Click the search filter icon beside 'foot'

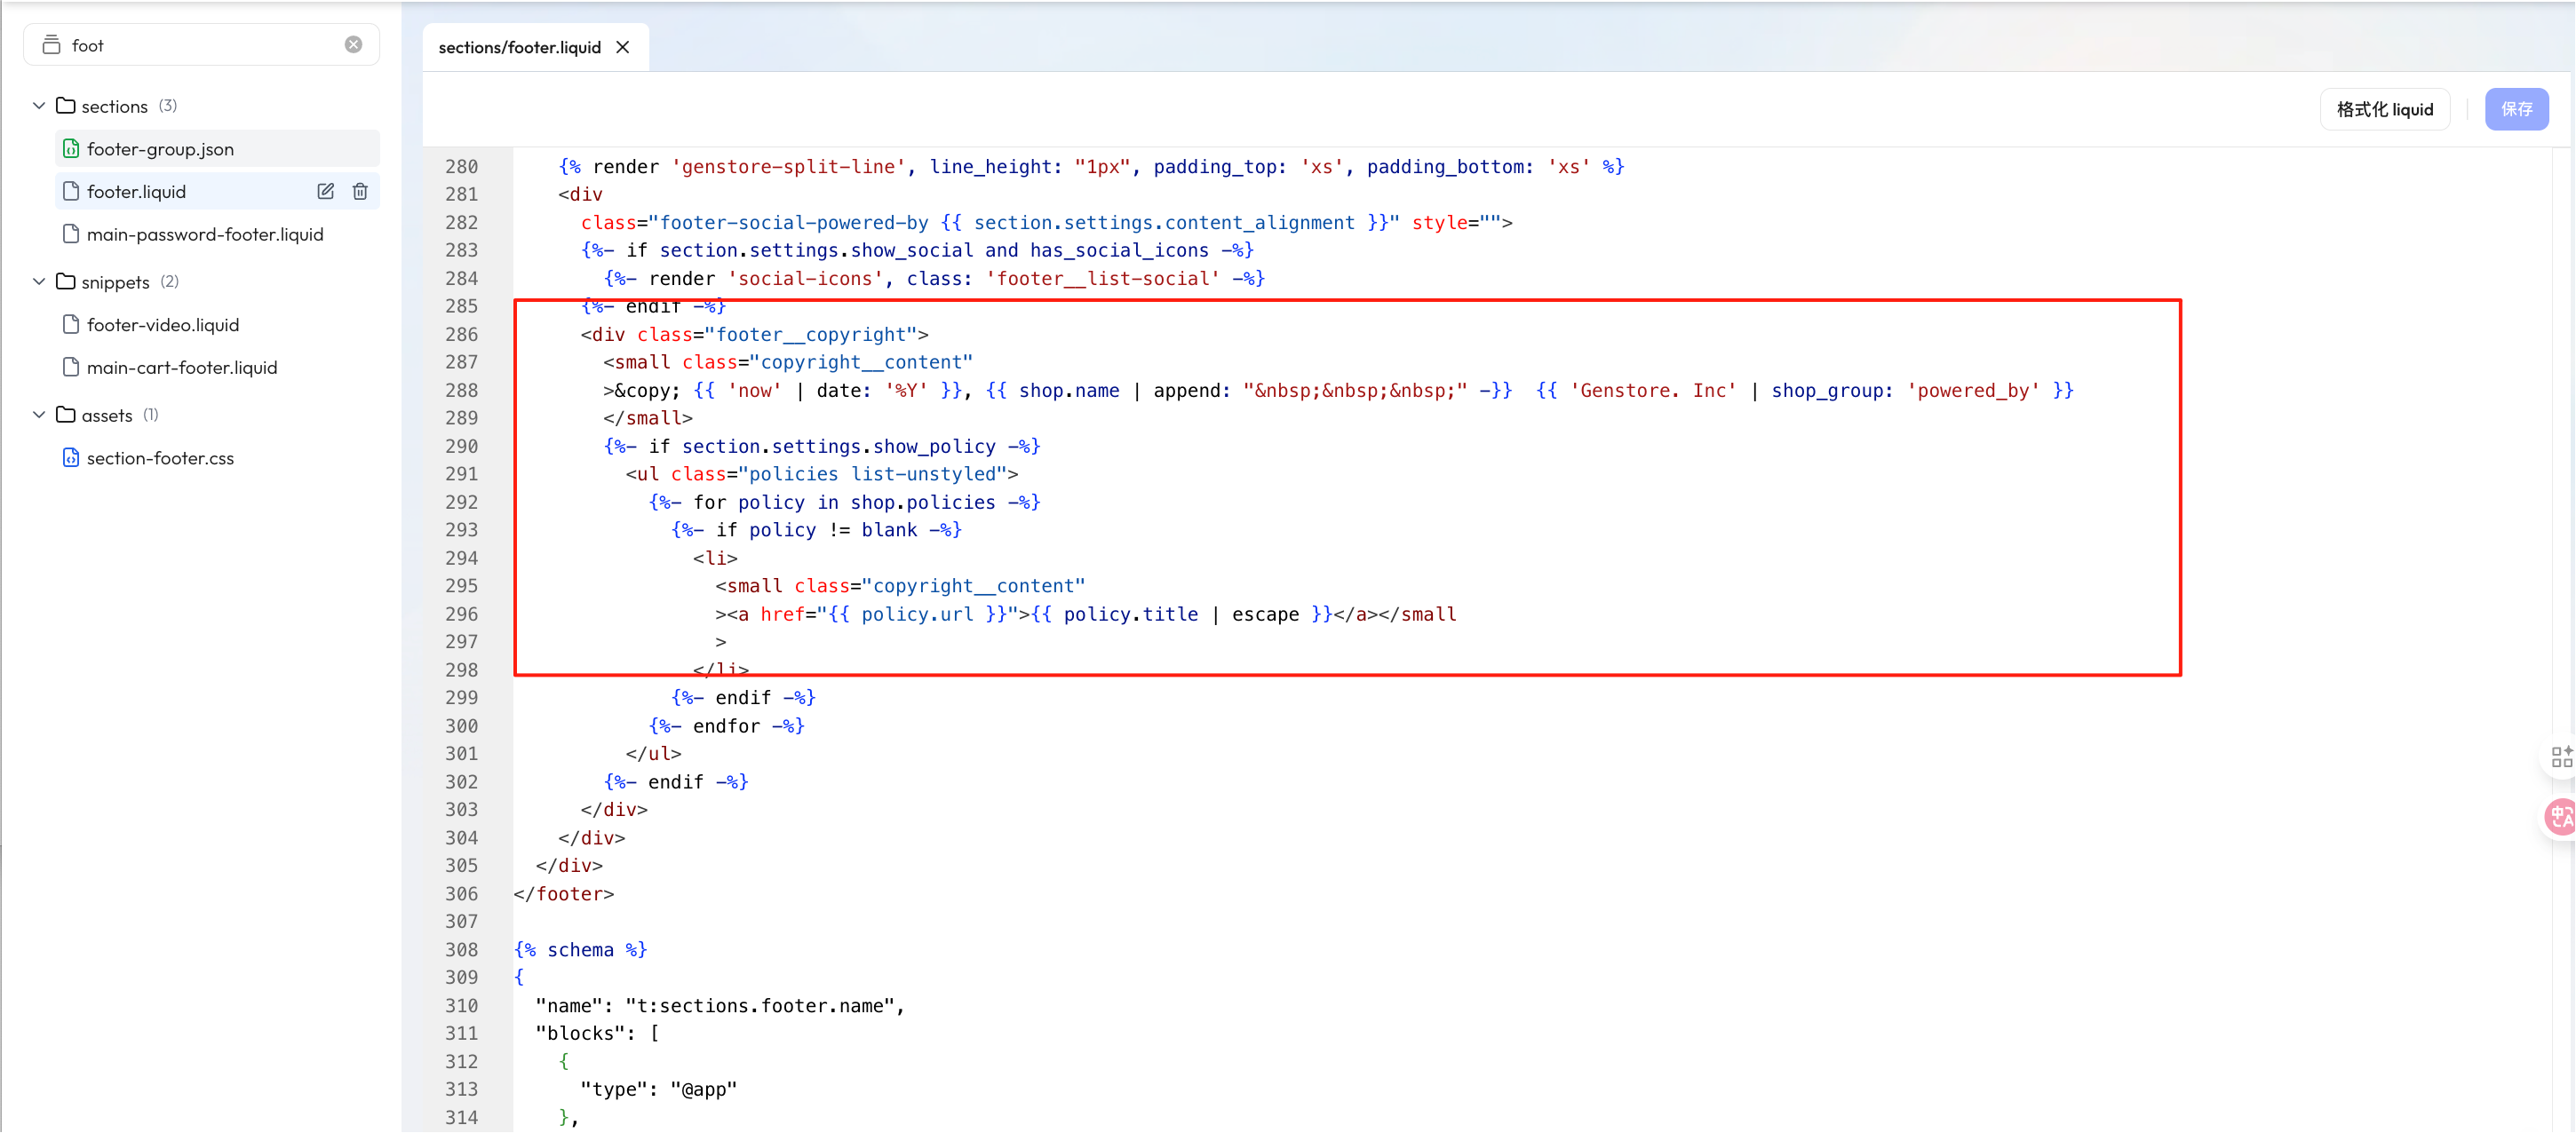click(x=51, y=45)
